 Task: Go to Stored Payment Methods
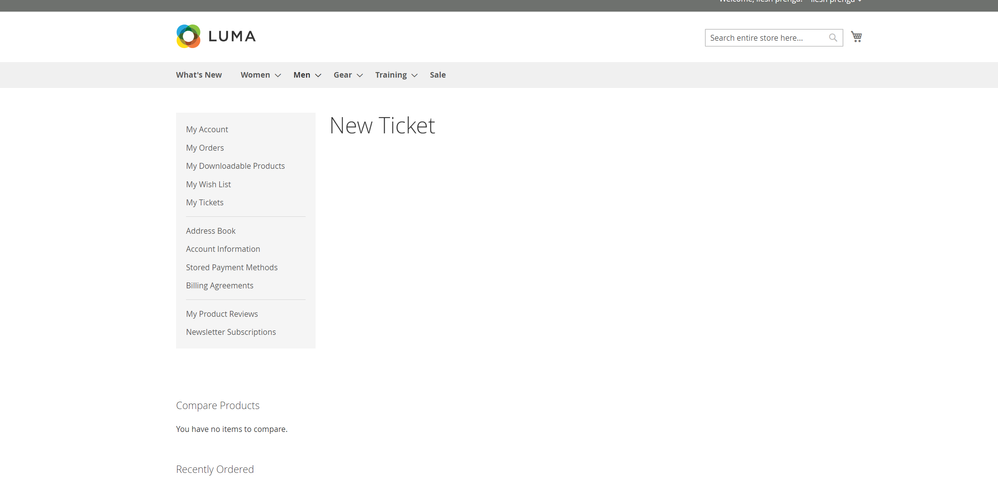pos(232,267)
